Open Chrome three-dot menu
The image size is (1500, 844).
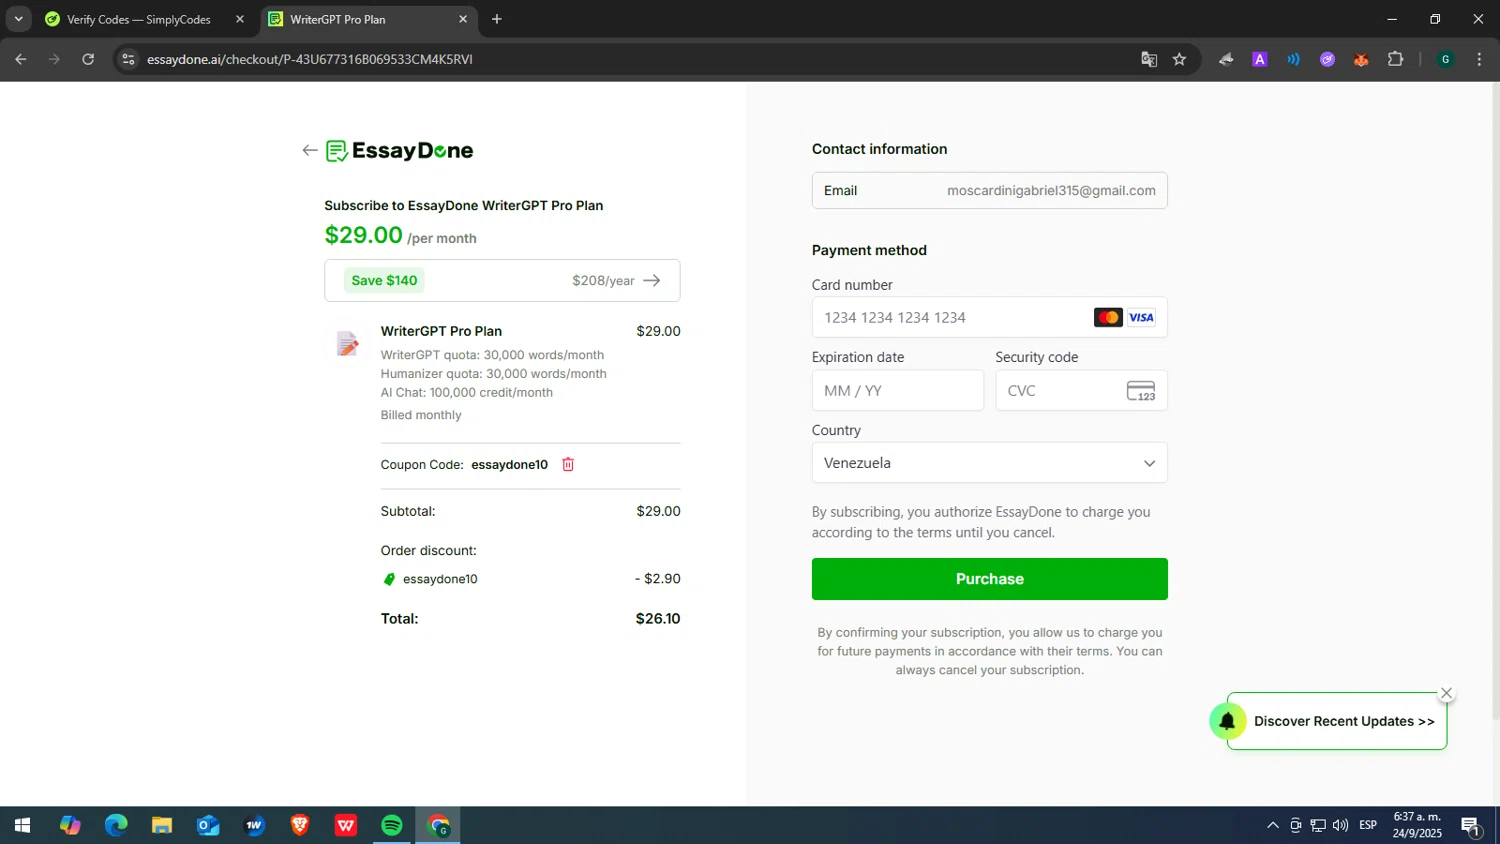pyautogui.click(x=1479, y=59)
